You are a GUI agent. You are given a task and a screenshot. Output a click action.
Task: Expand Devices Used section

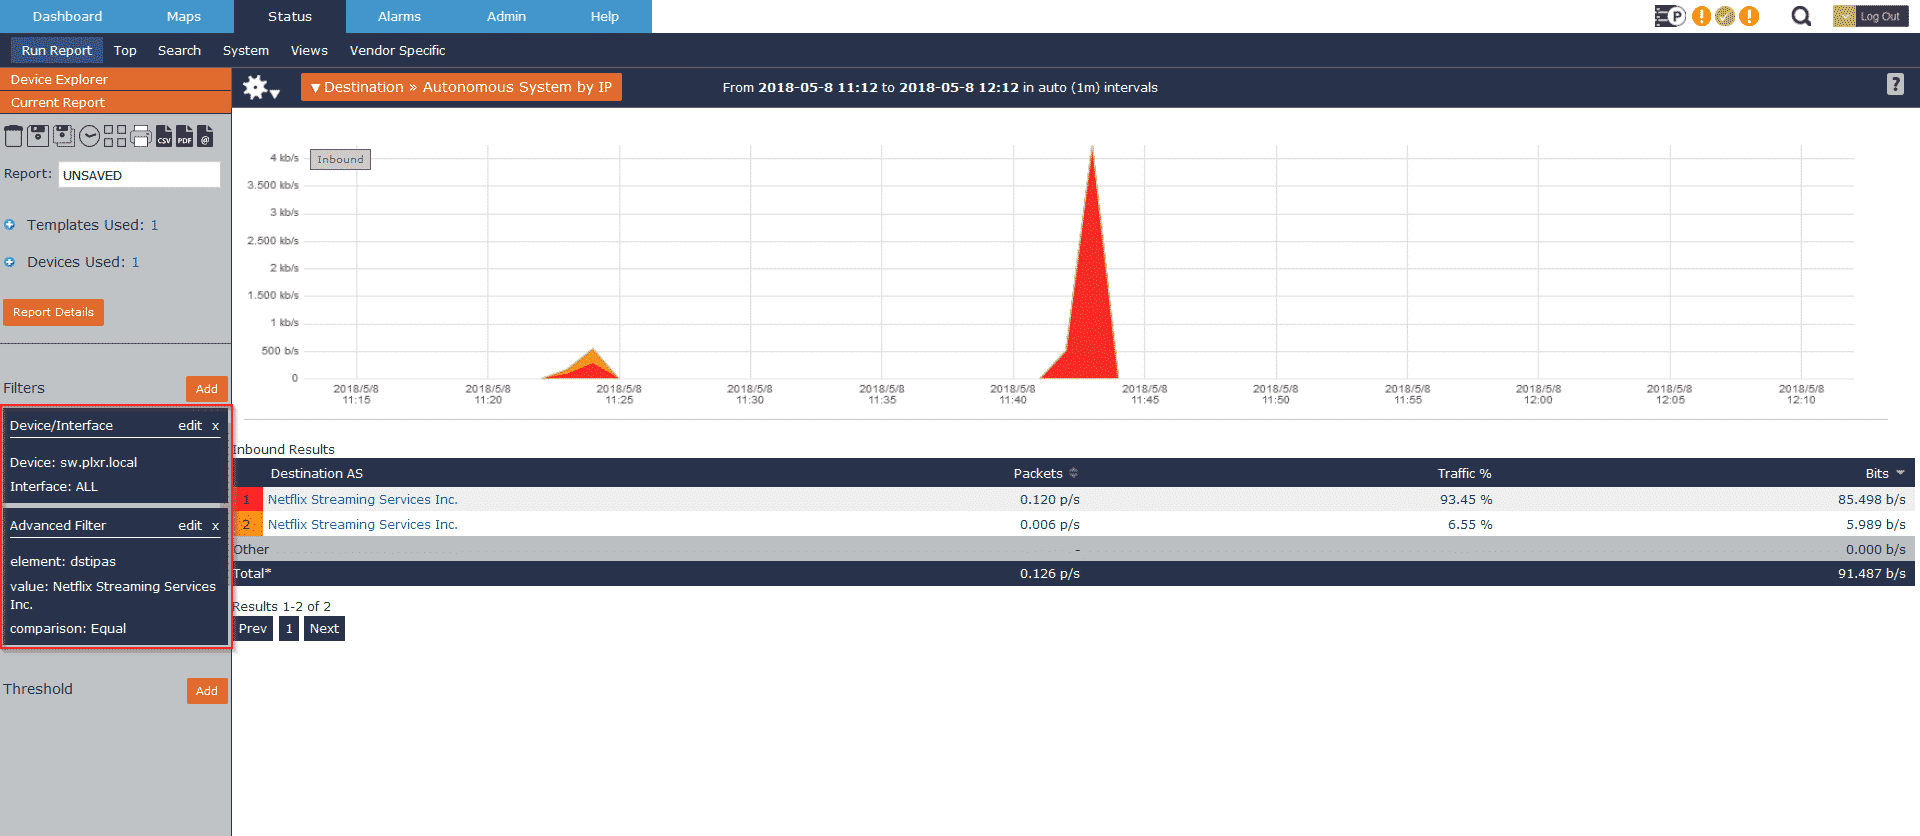point(10,262)
